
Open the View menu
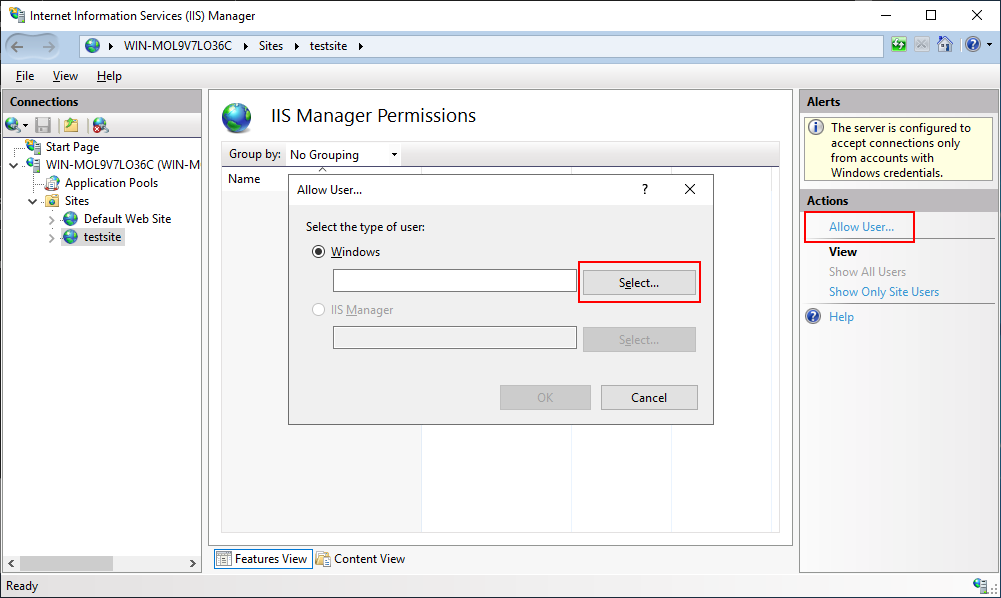[65, 76]
